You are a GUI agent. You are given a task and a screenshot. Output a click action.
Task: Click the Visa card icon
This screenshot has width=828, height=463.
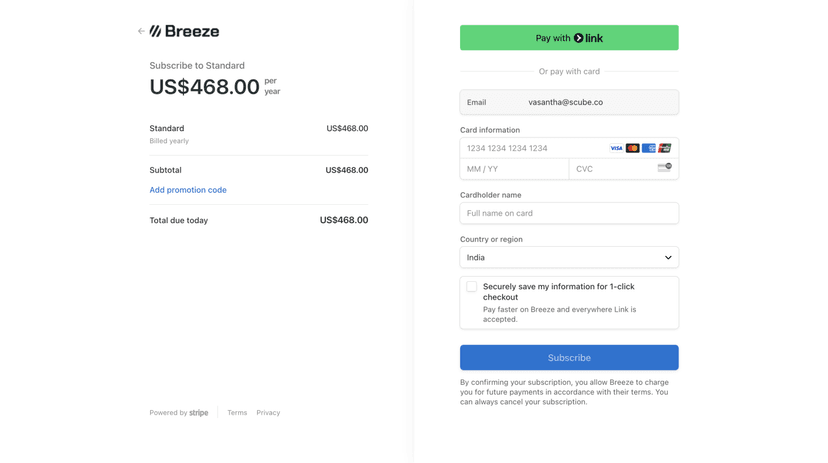point(616,148)
